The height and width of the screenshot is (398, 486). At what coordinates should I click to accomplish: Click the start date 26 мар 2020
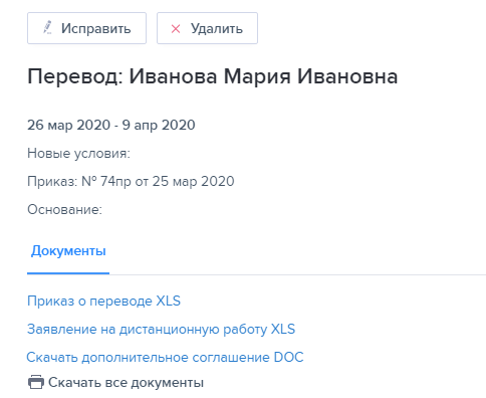(x=69, y=125)
